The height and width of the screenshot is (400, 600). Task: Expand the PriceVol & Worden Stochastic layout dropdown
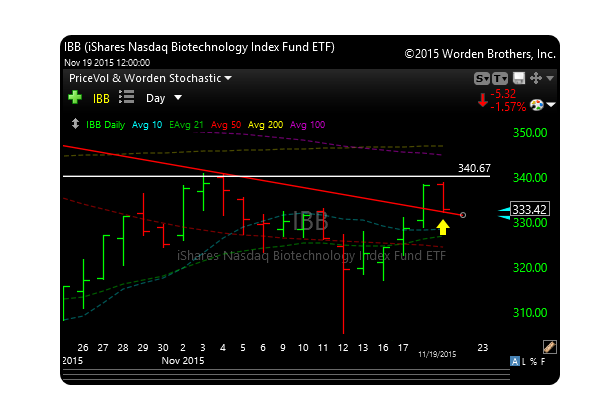(x=150, y=78)
